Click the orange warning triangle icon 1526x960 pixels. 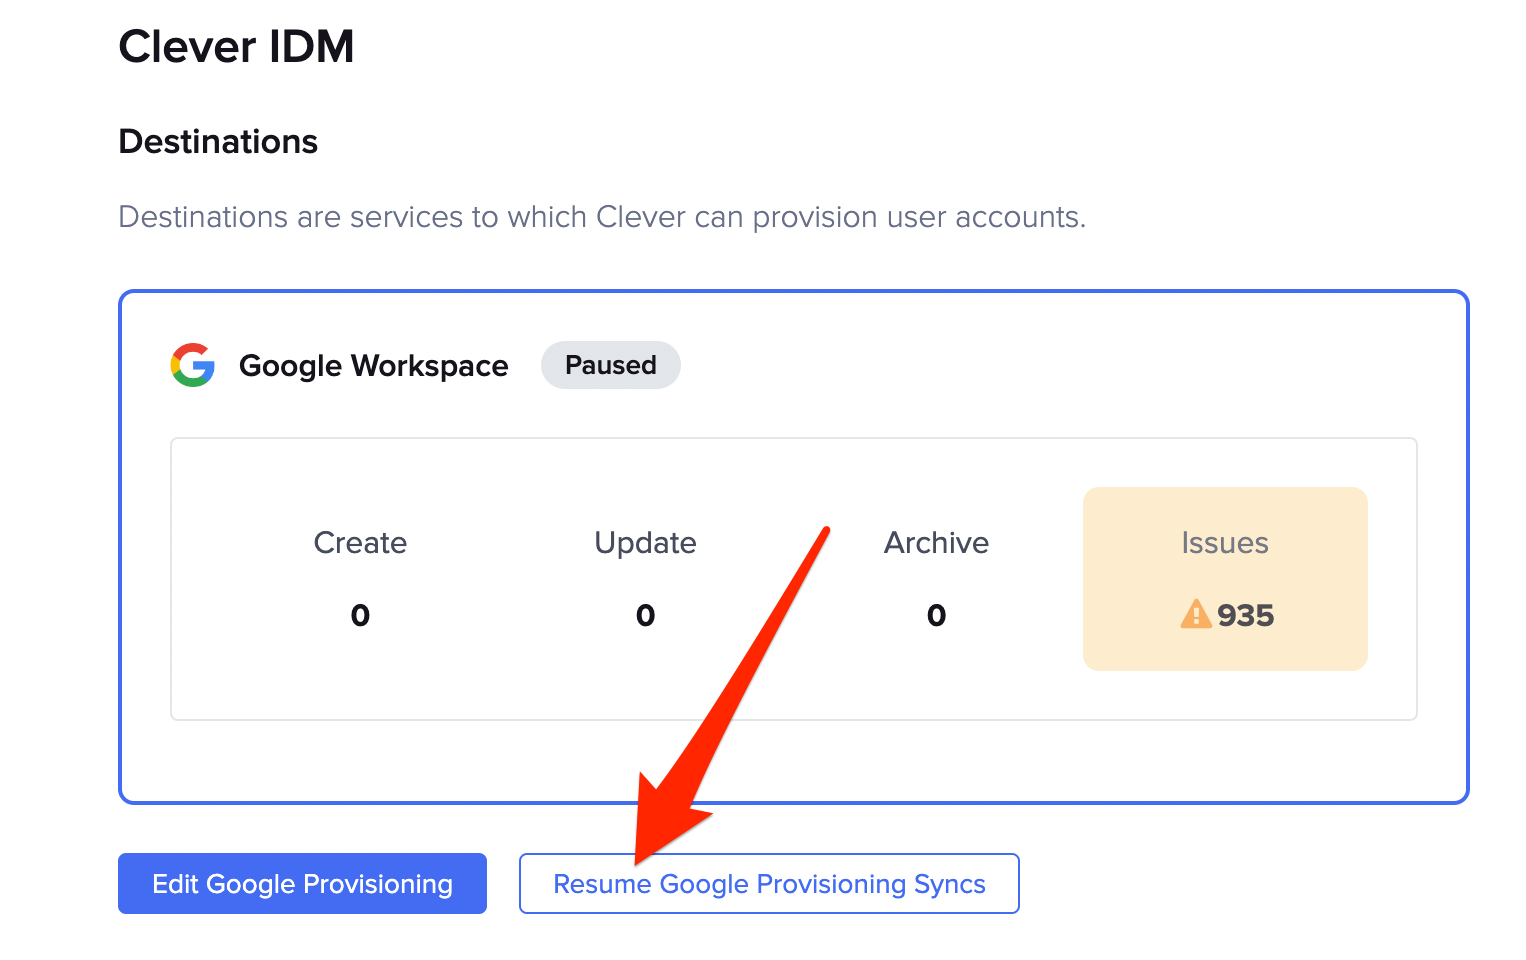[x=1195, y=613]
